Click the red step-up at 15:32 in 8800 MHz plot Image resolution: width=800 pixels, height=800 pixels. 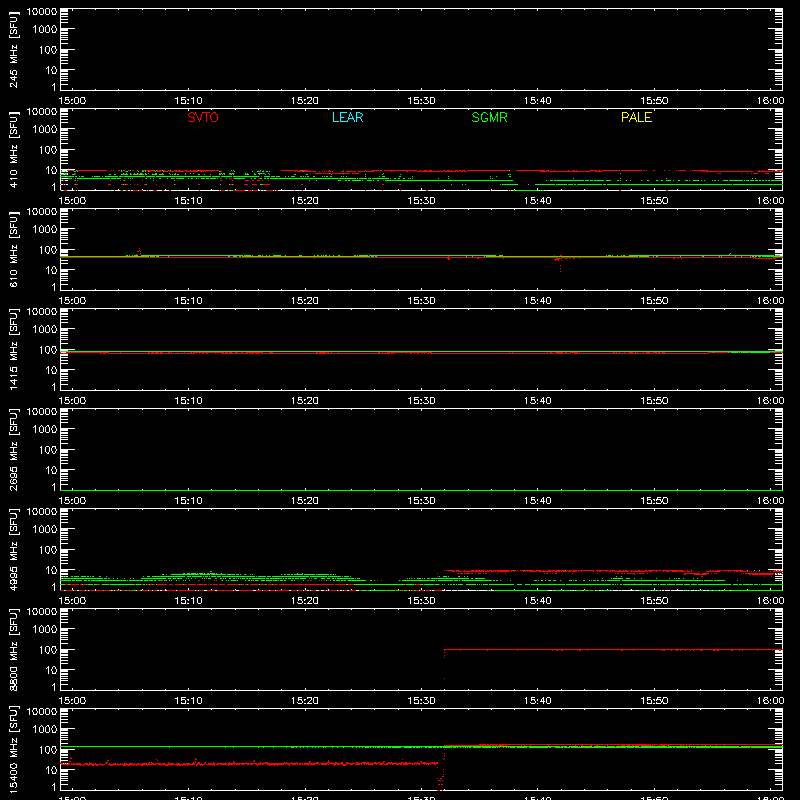pos(444,663)
